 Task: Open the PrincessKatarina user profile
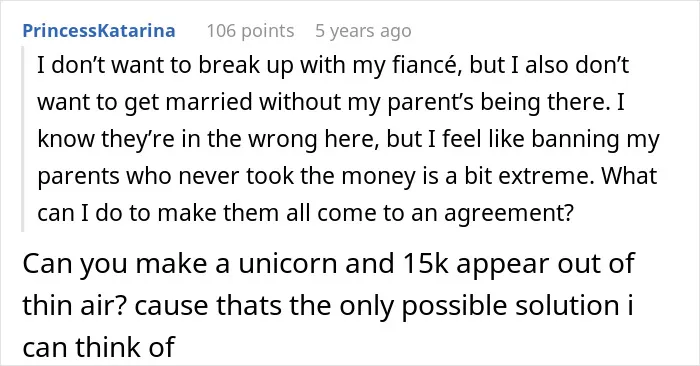pyautogui.click(x=99, y=31)
